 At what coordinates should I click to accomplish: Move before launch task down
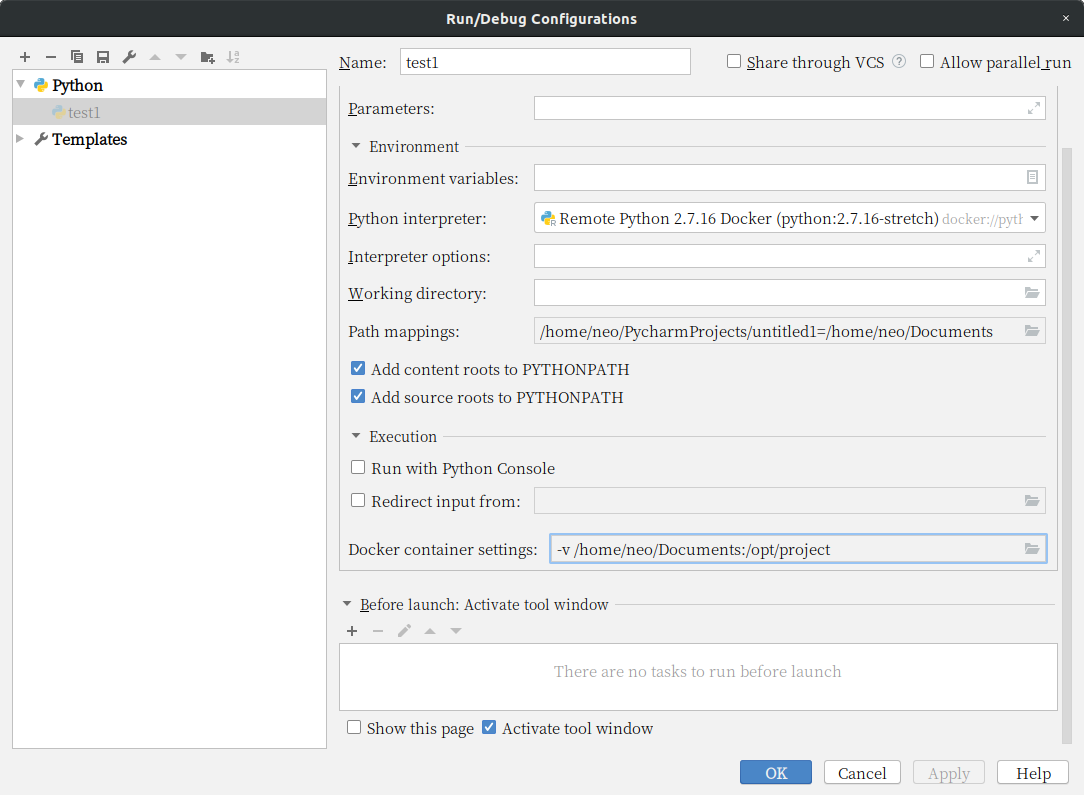coord(456,631)
